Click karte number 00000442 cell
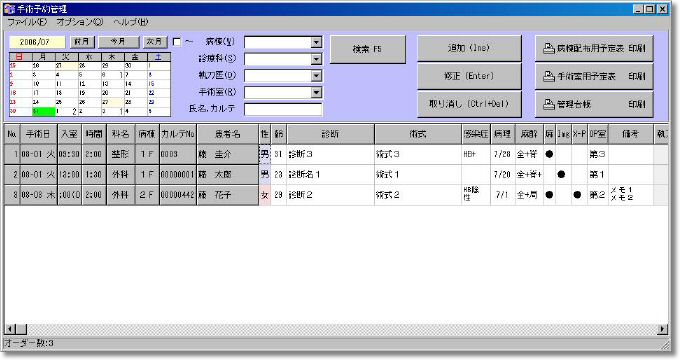Viewport: 680px width, 360px height. [178, 195]
